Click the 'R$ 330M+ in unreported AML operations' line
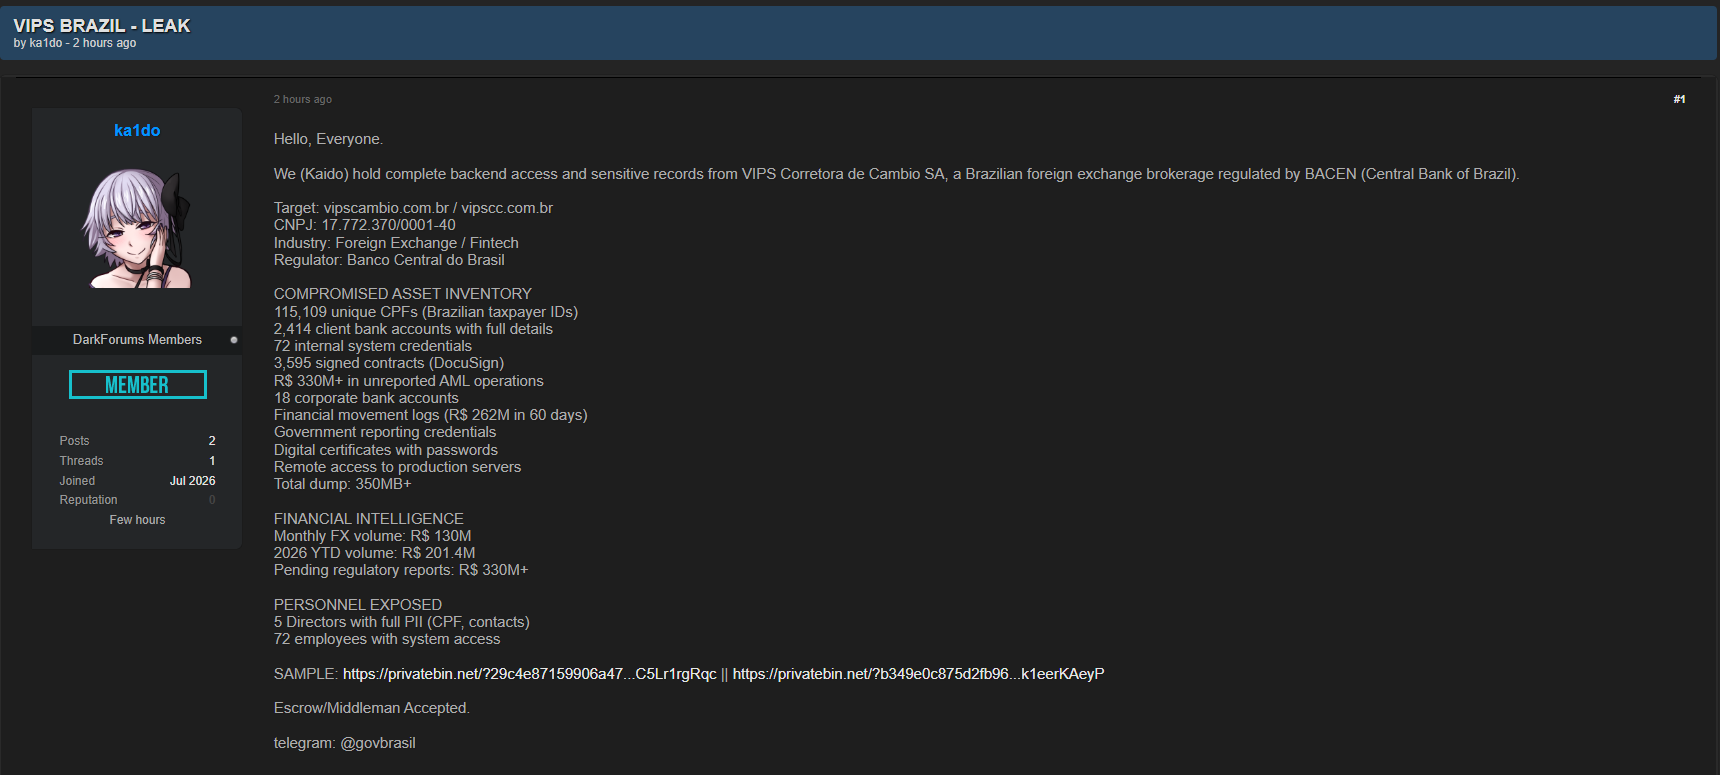The width and height of the screenshot is (1720, 775). coord(409,381)
